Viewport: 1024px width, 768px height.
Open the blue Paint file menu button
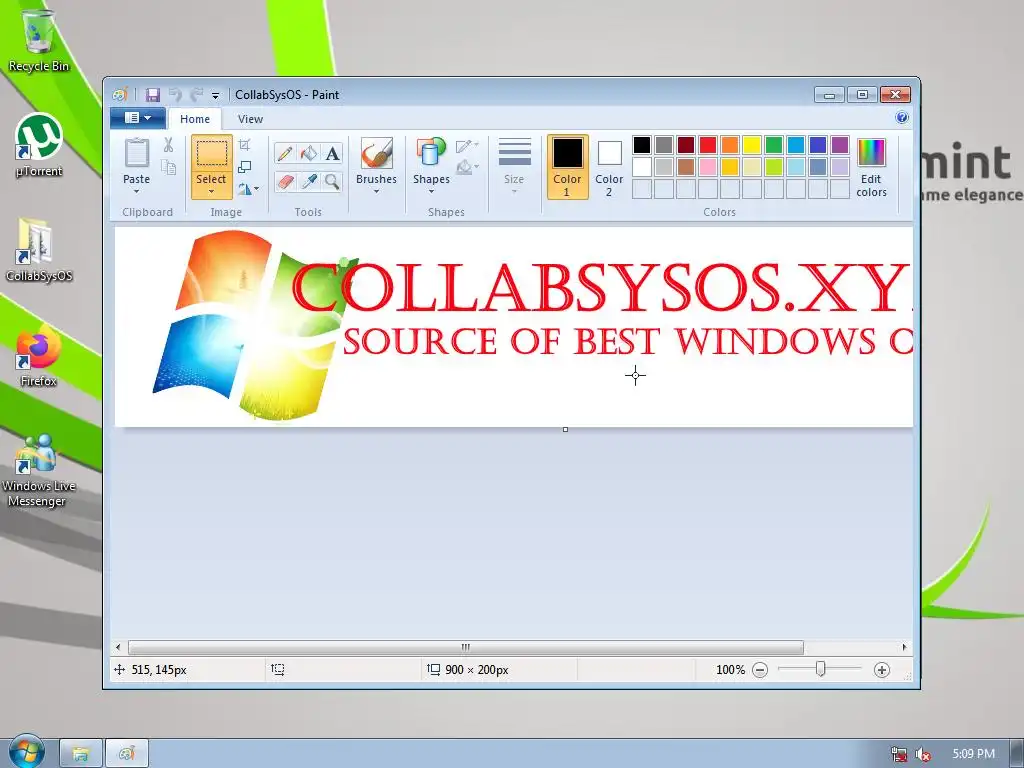pyautogui.click(x=138, y=118)
